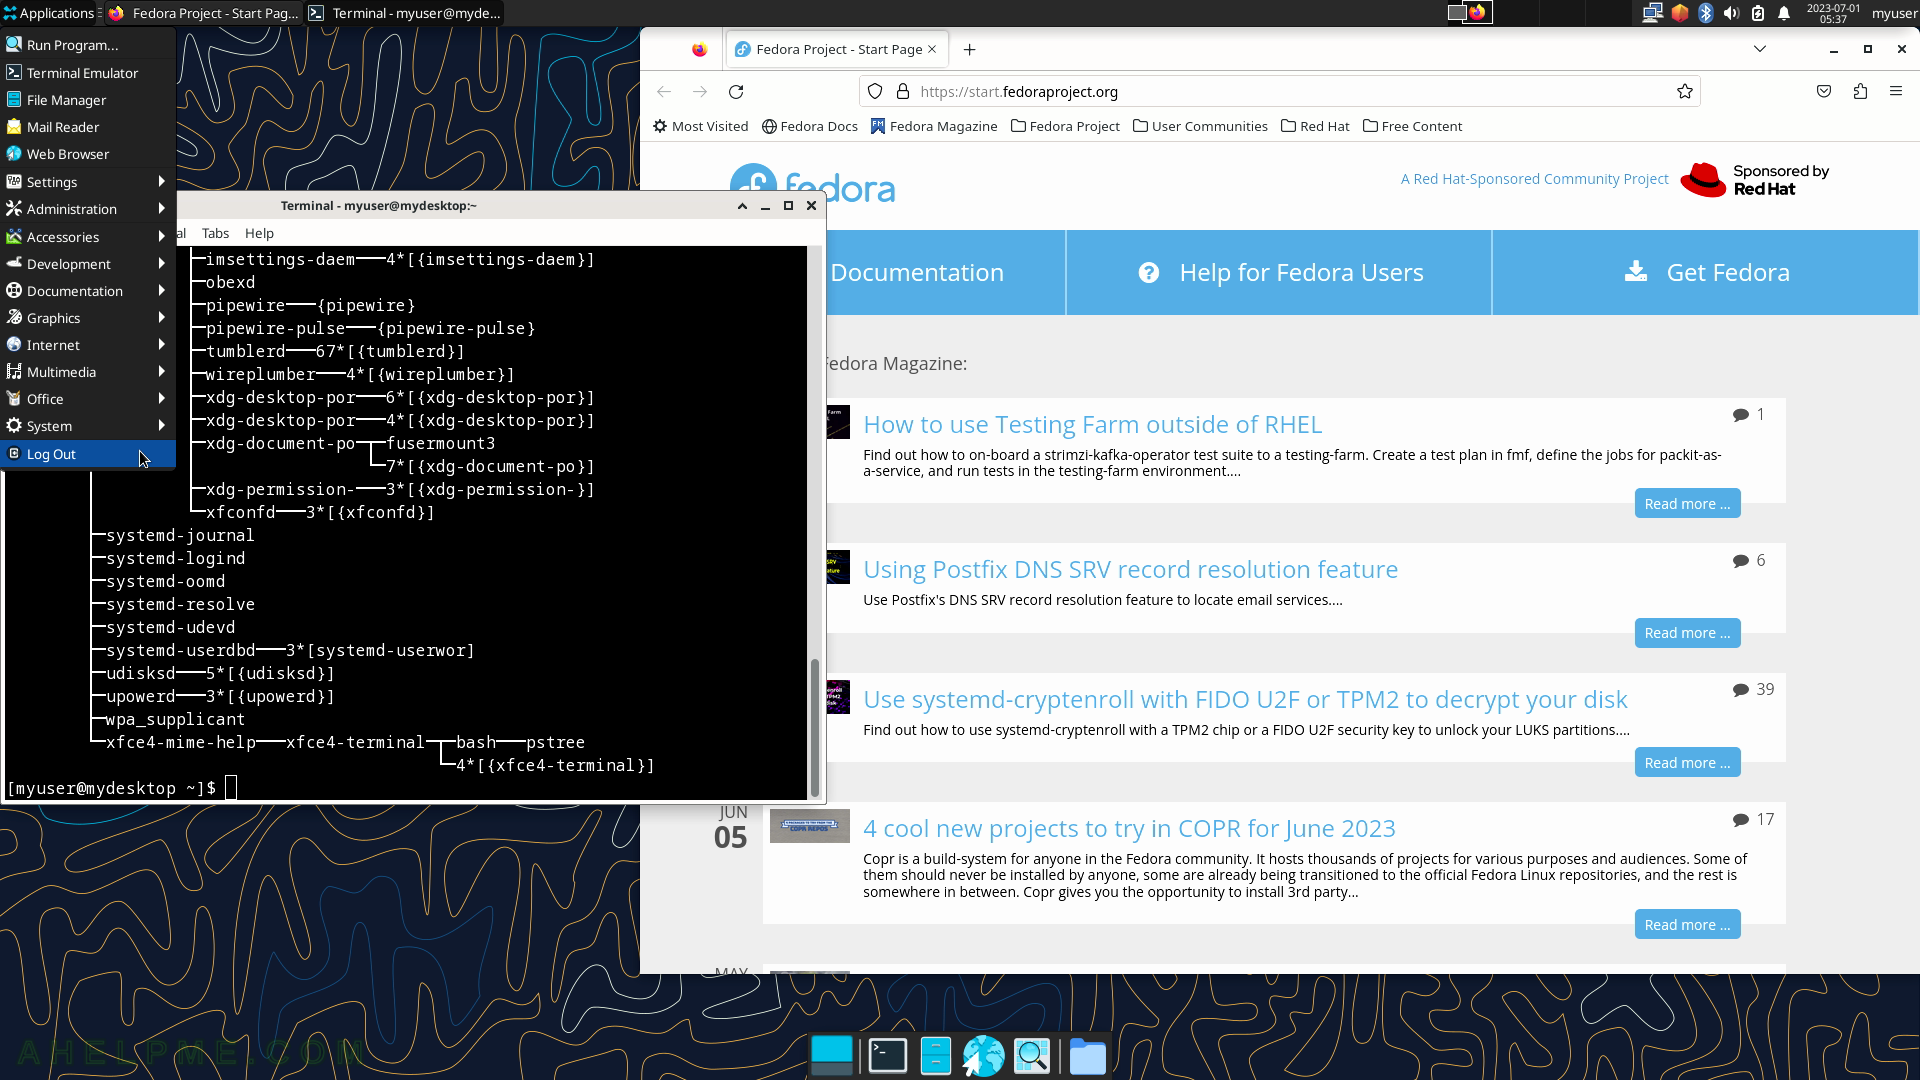Expand the Internet submenu
Screen dimensions: 1920x1080
point(88,345)
